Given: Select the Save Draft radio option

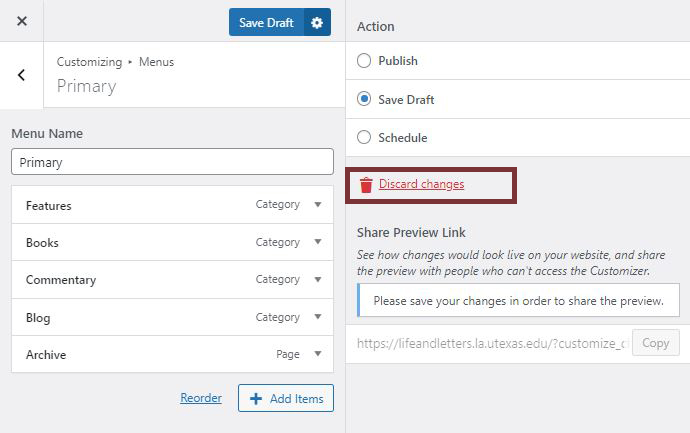Looking at the screenshot, I should pos(364,100).
